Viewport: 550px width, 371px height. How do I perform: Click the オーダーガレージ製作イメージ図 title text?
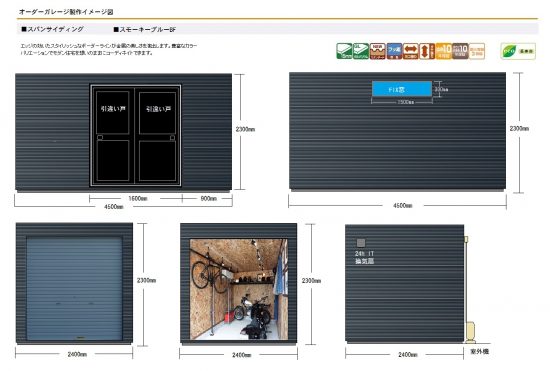[x=66, y=12]
